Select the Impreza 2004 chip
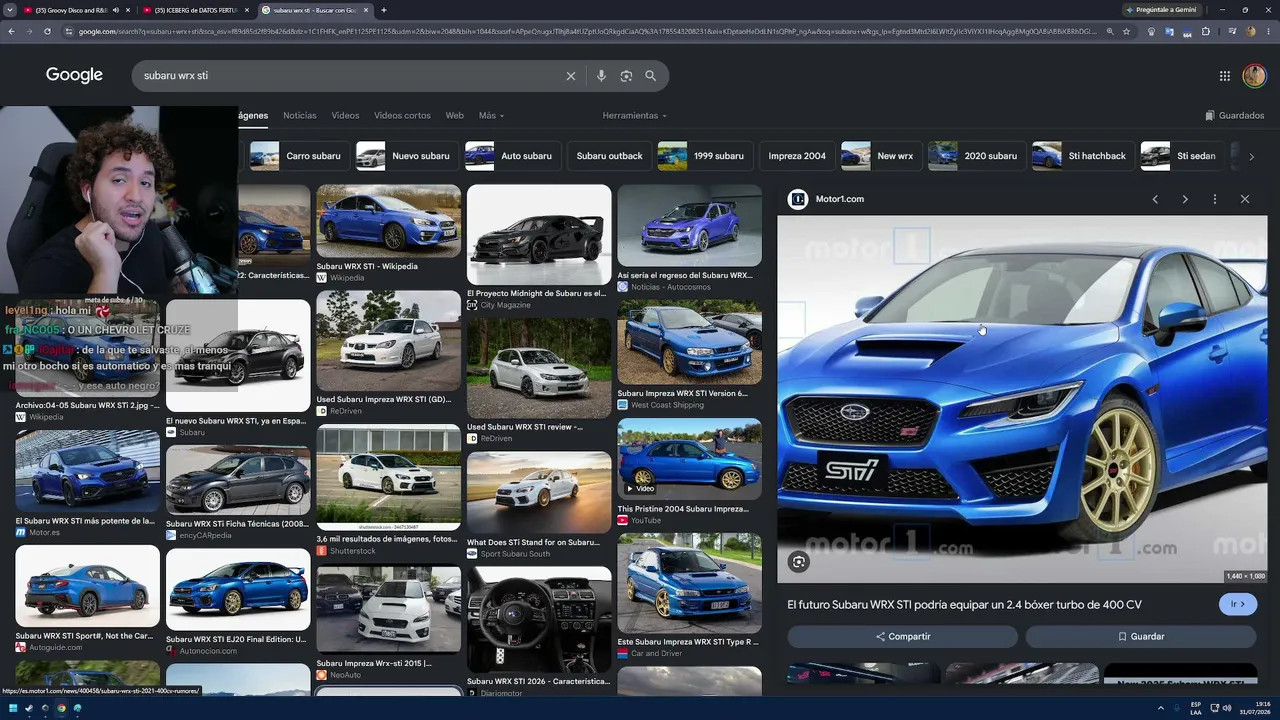This screenshot has width=1280, height=720. tap(797, 156)
